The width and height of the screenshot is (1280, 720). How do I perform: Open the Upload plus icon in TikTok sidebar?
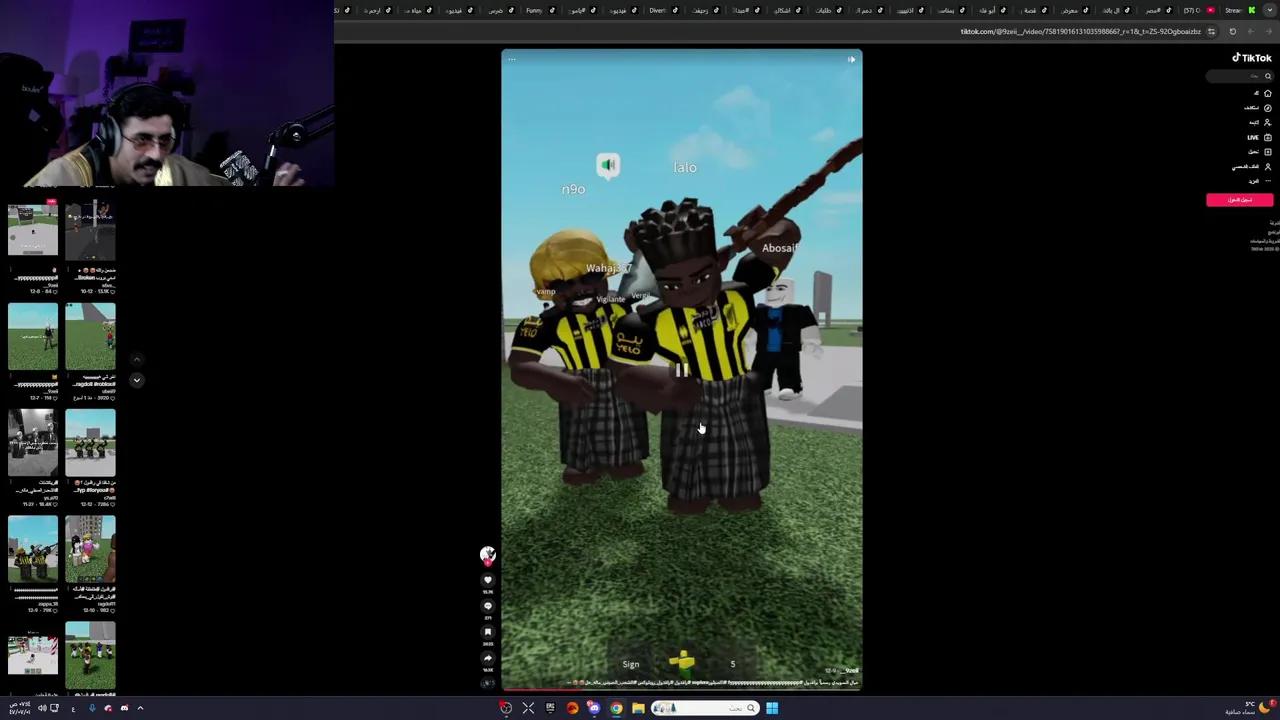tap(1267, 152)
